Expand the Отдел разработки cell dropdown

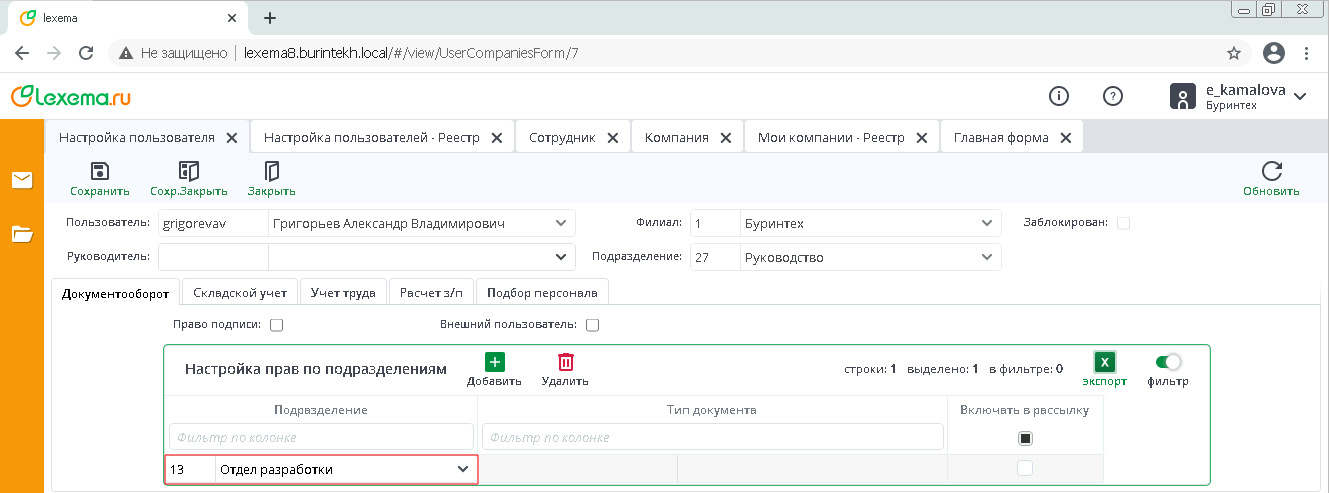pos(463,469)
